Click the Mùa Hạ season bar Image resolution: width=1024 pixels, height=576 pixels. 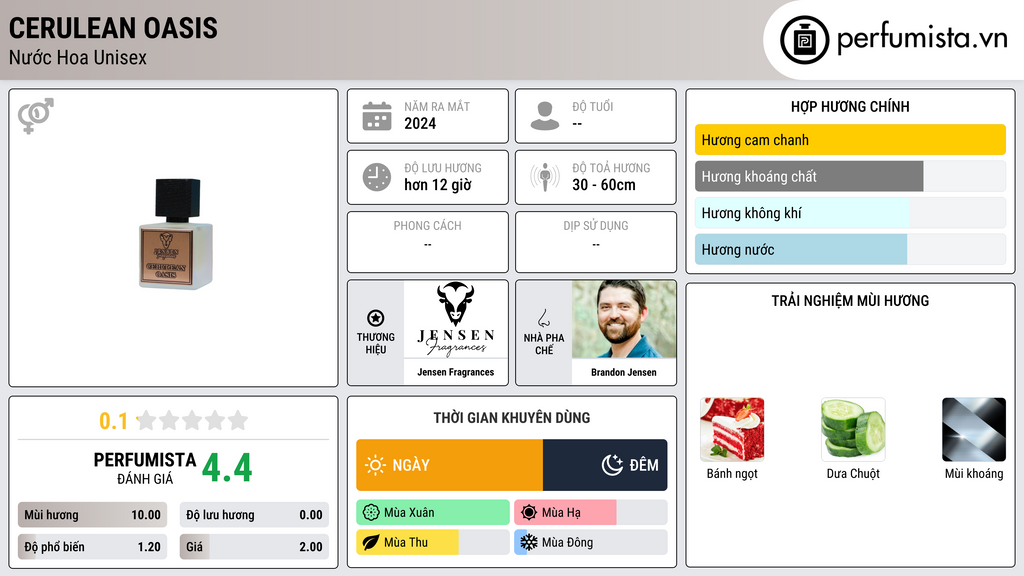click(x=591, y=513)
